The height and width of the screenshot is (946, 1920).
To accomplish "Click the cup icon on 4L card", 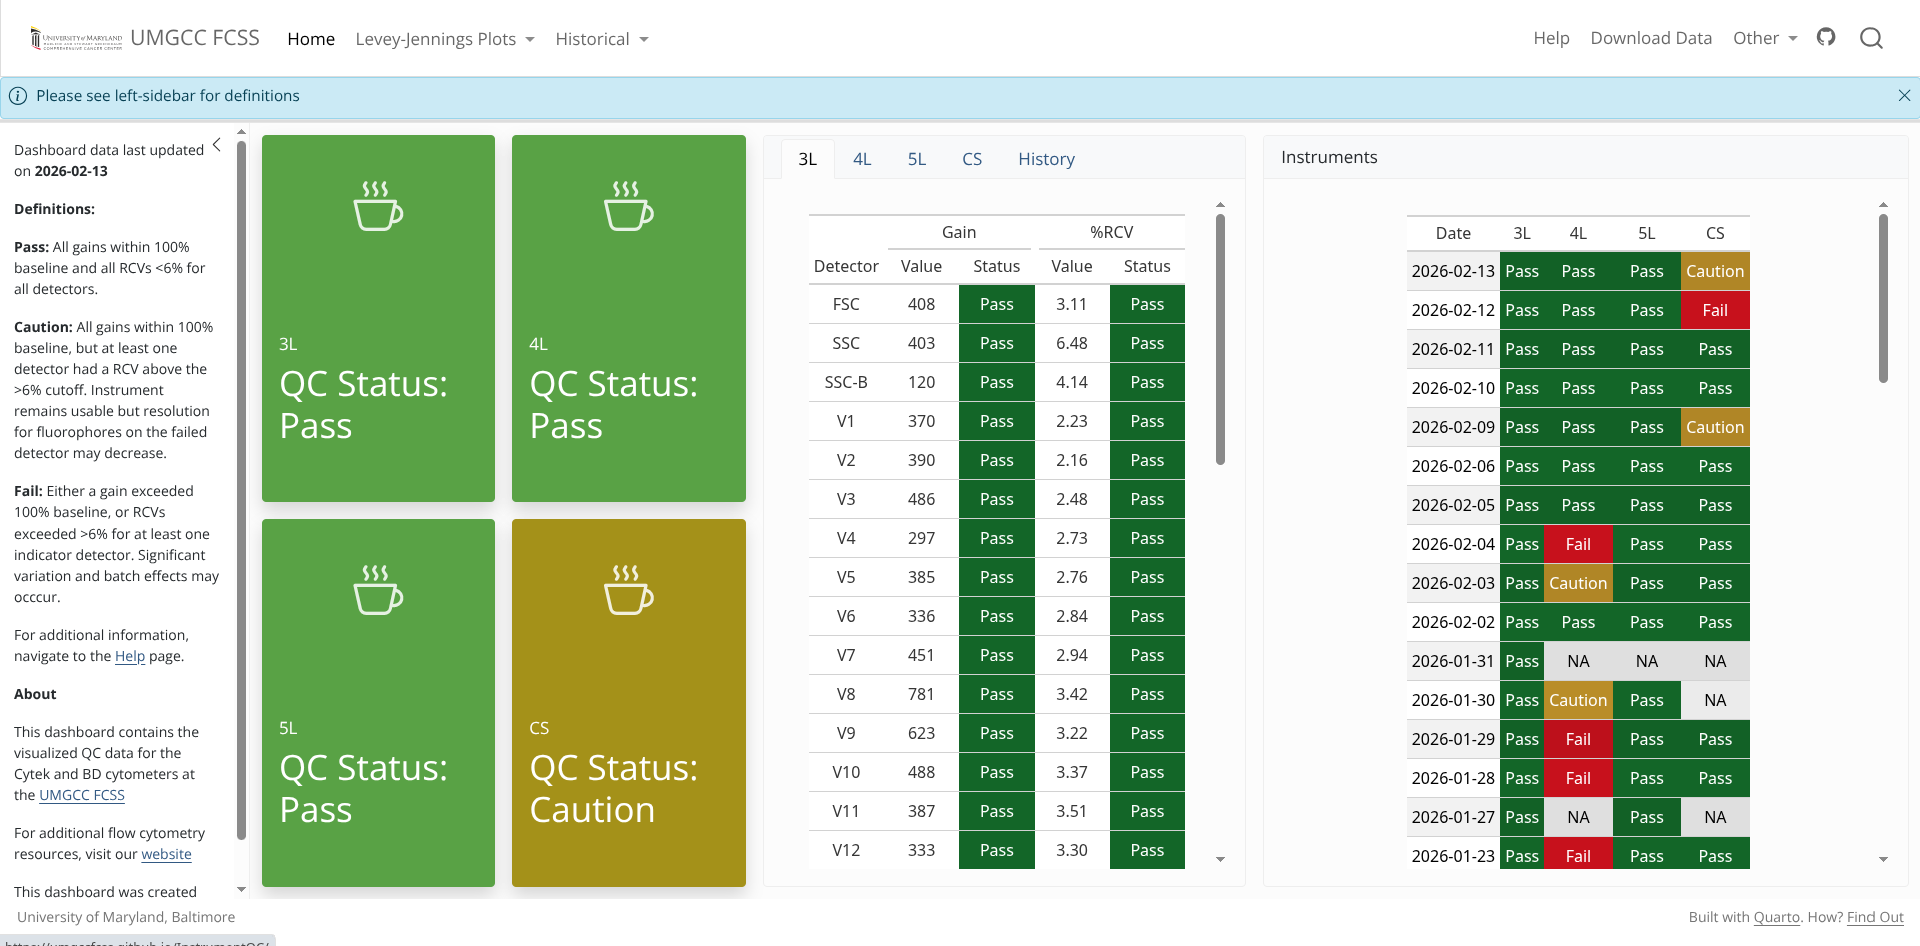I will coord(628,206).
